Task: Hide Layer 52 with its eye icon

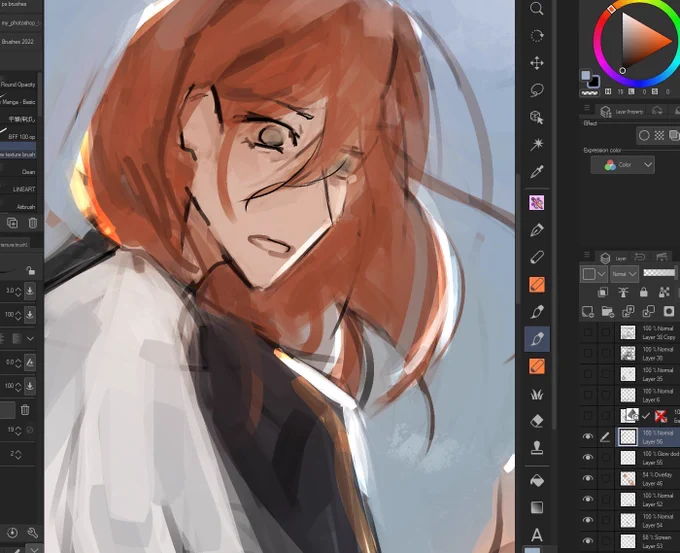Action: pos(588,499)
